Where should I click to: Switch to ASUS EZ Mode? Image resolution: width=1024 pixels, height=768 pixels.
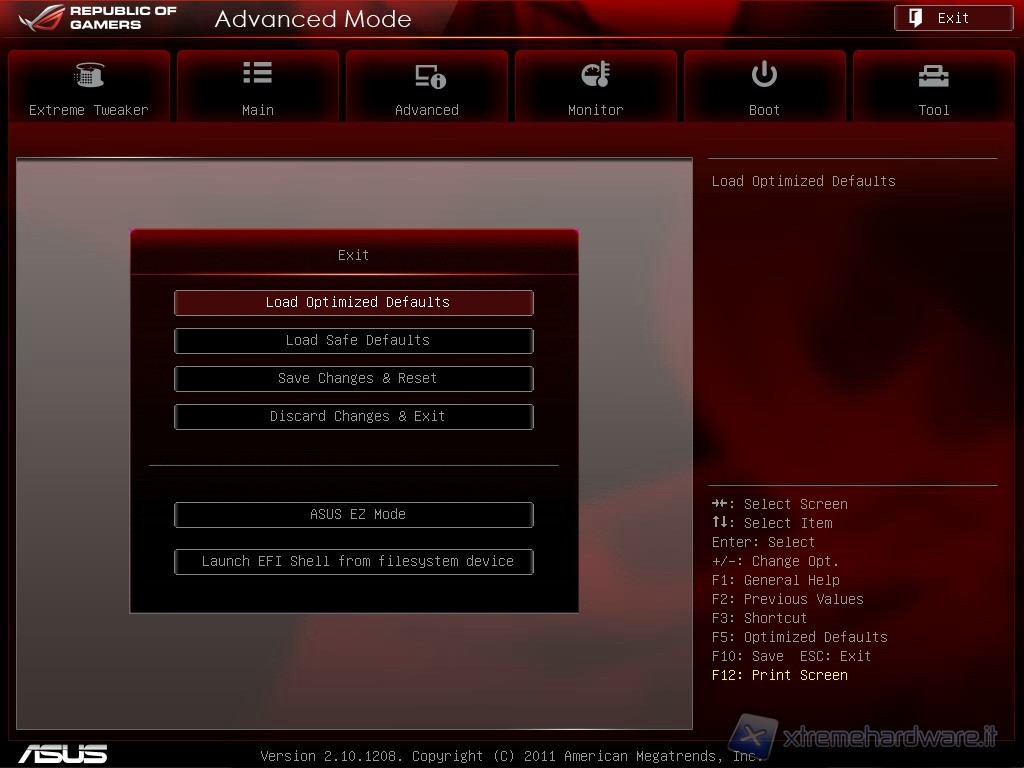(354, 515)
